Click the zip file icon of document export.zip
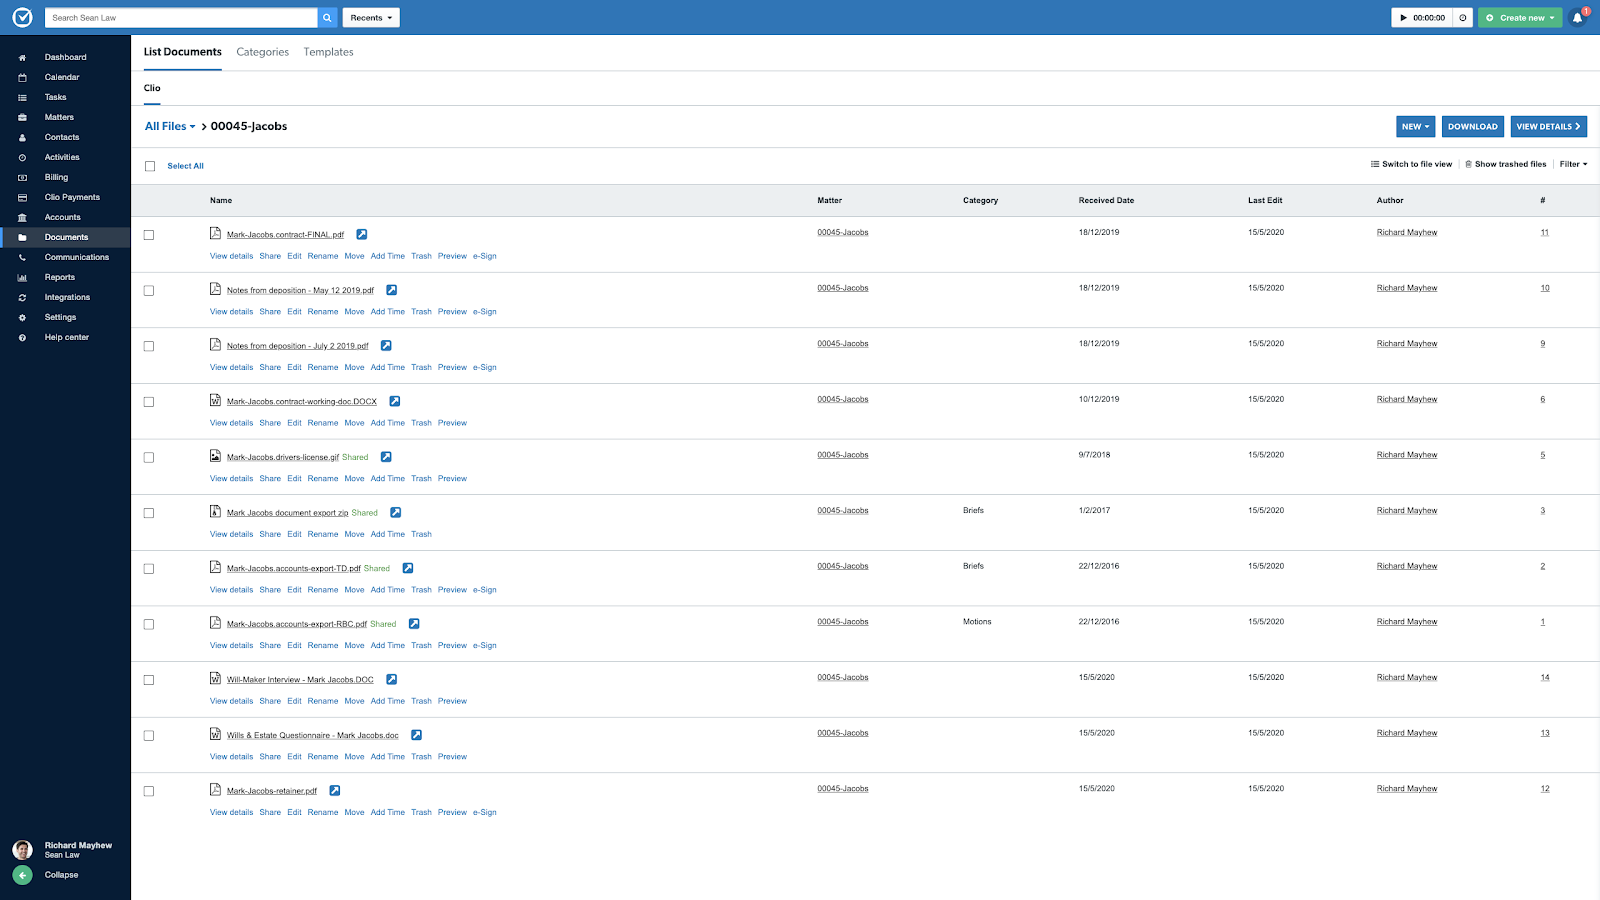 click(x=215, y=511)
